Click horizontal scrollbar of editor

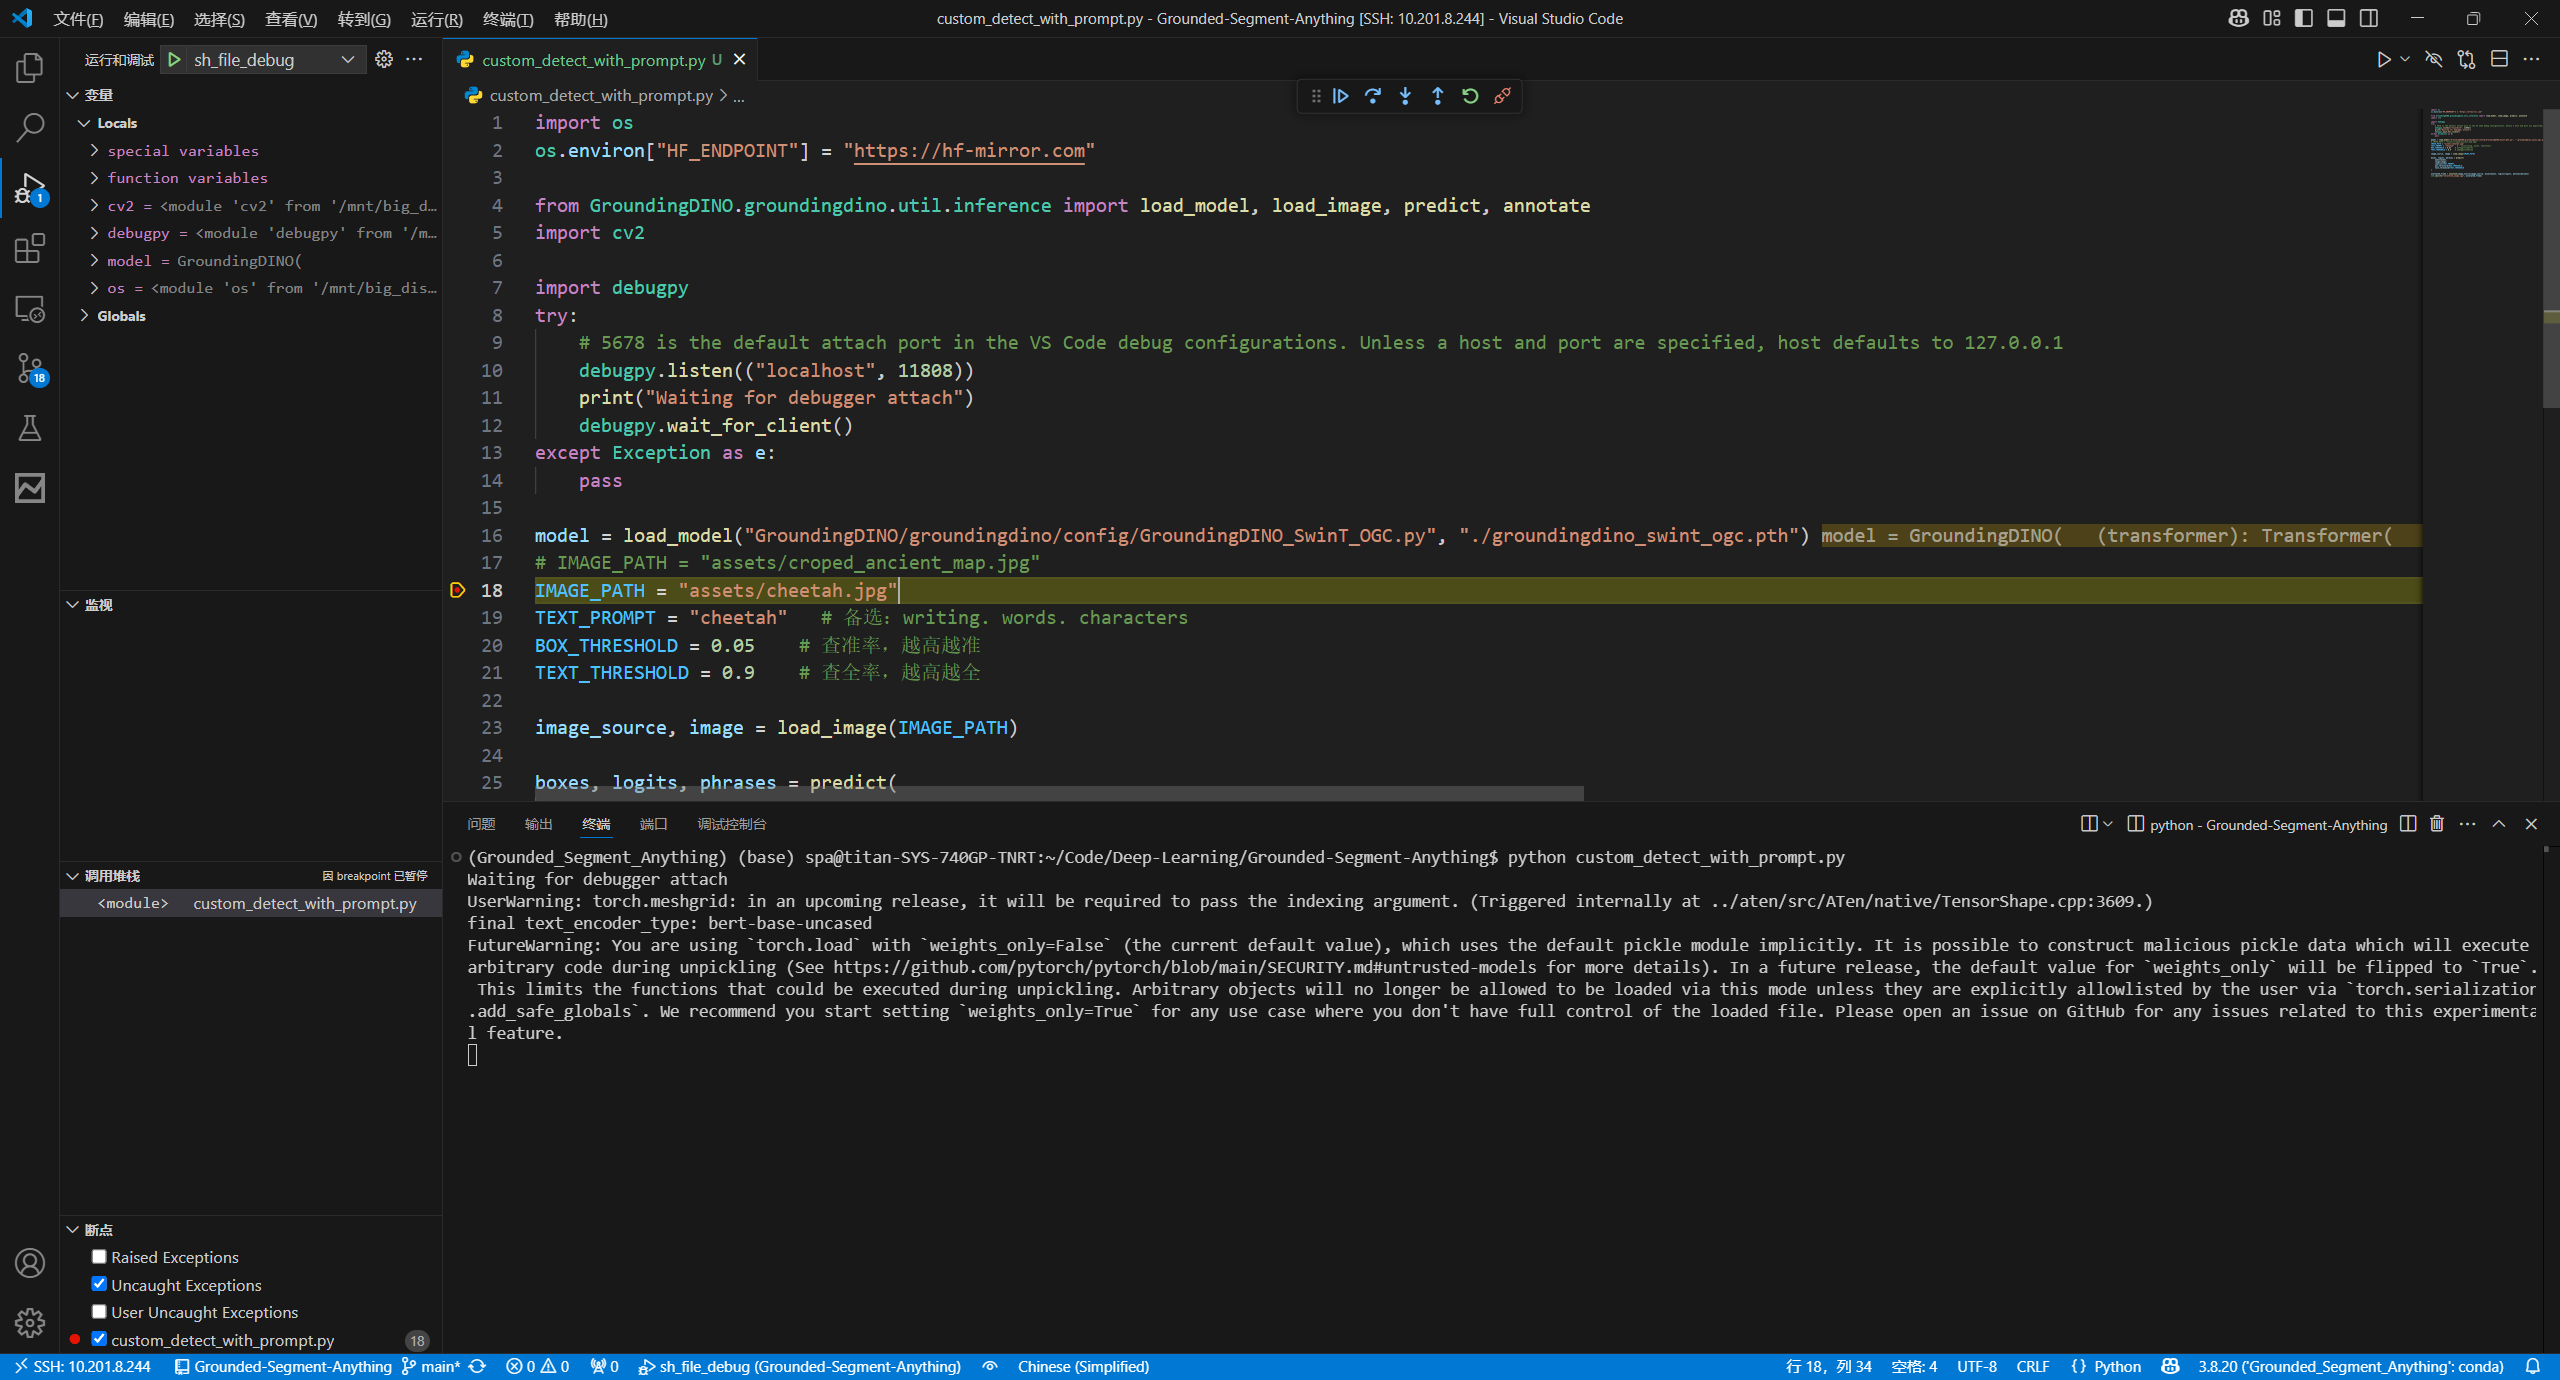(x=1061, y=793)
